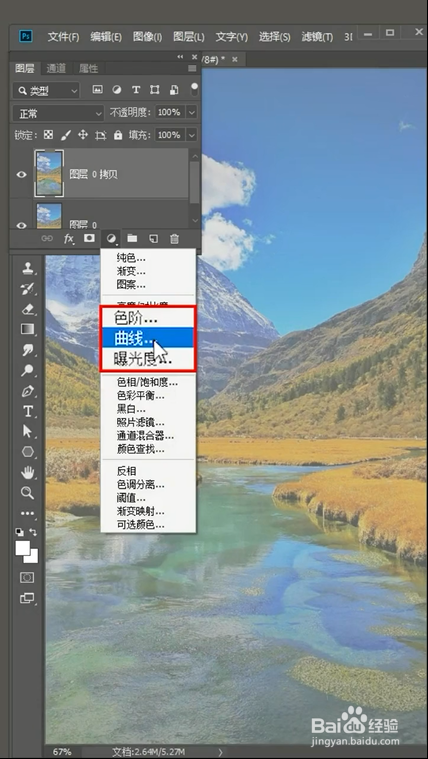The image size is (428, 759).
Task: Collapse the panel with double arrows
Action: tap(180, 57)
